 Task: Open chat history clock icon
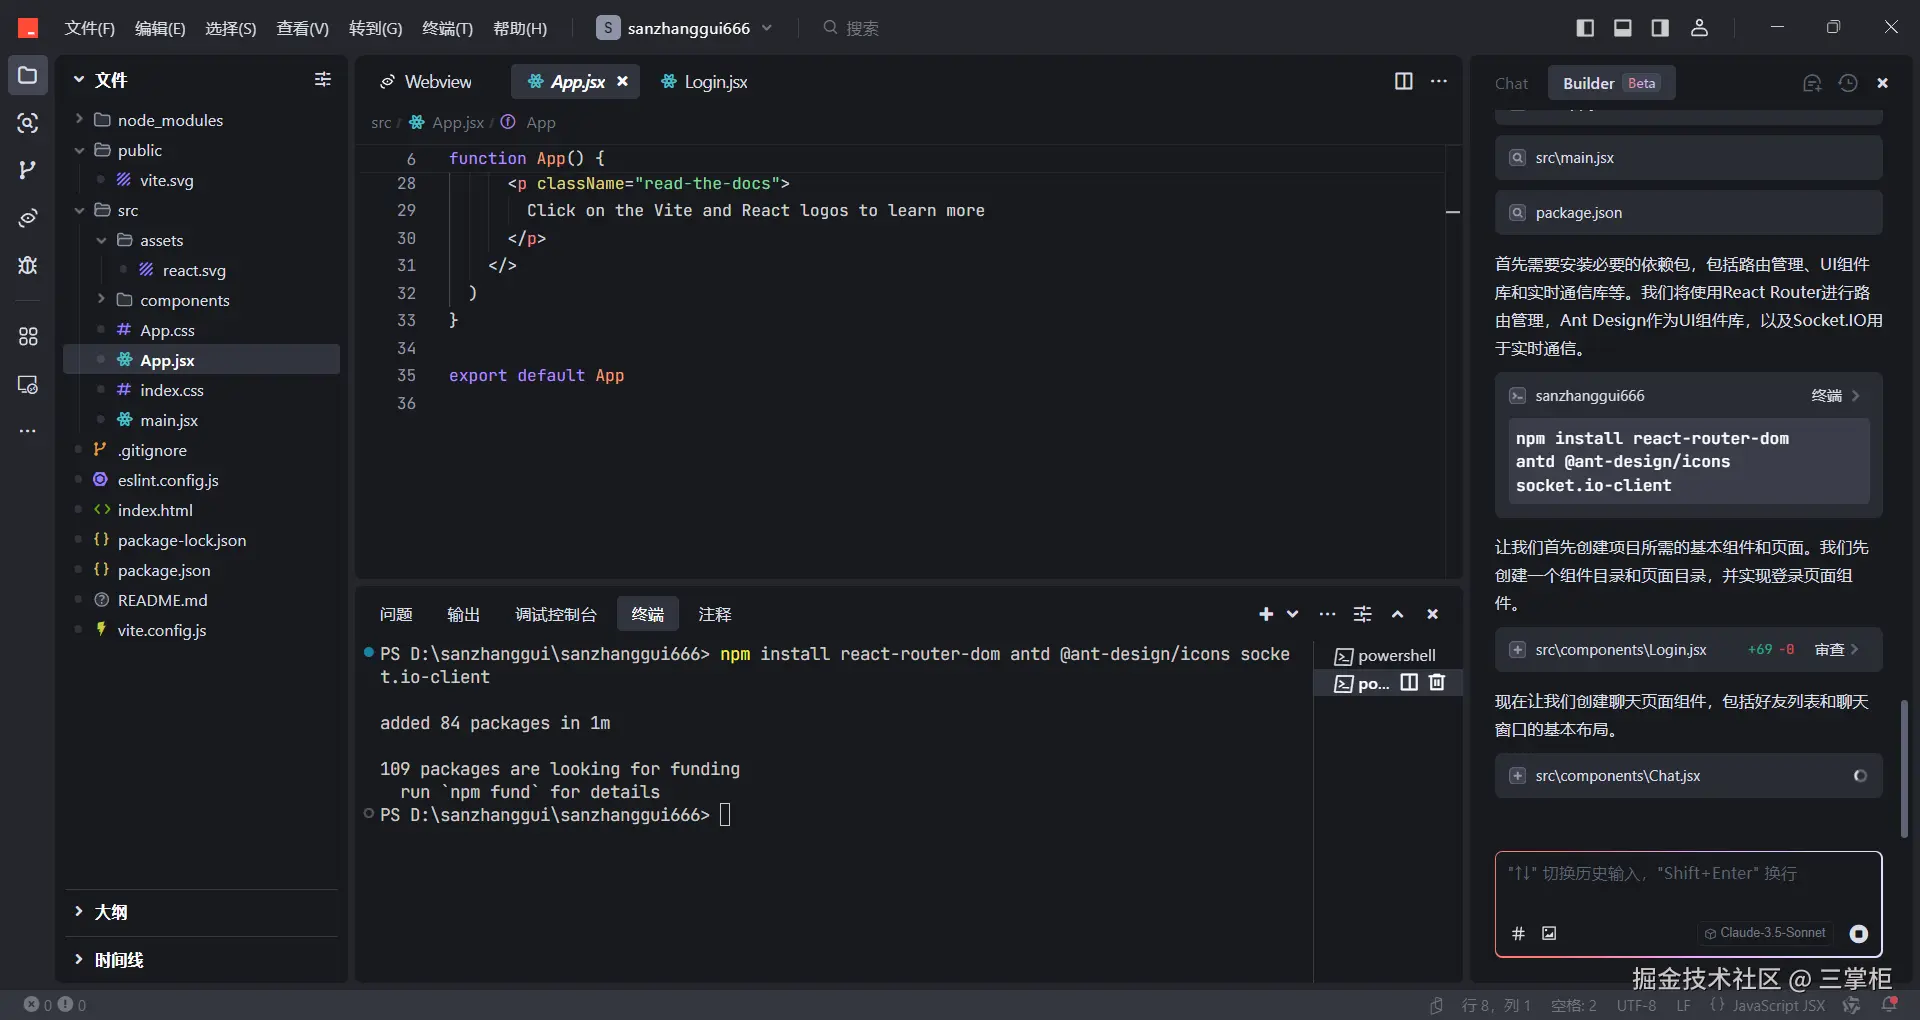pos(1848,83)
